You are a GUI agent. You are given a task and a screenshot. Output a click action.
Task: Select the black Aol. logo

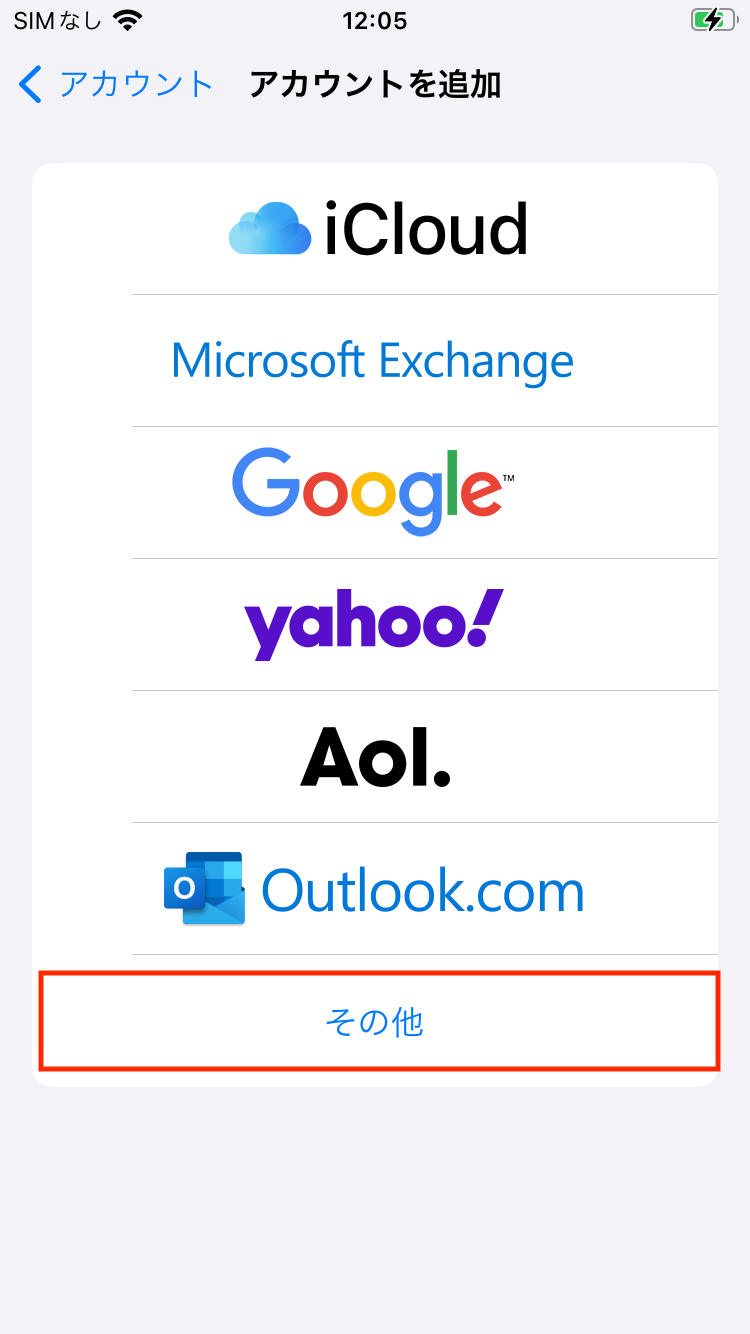[x=375, y=756]
